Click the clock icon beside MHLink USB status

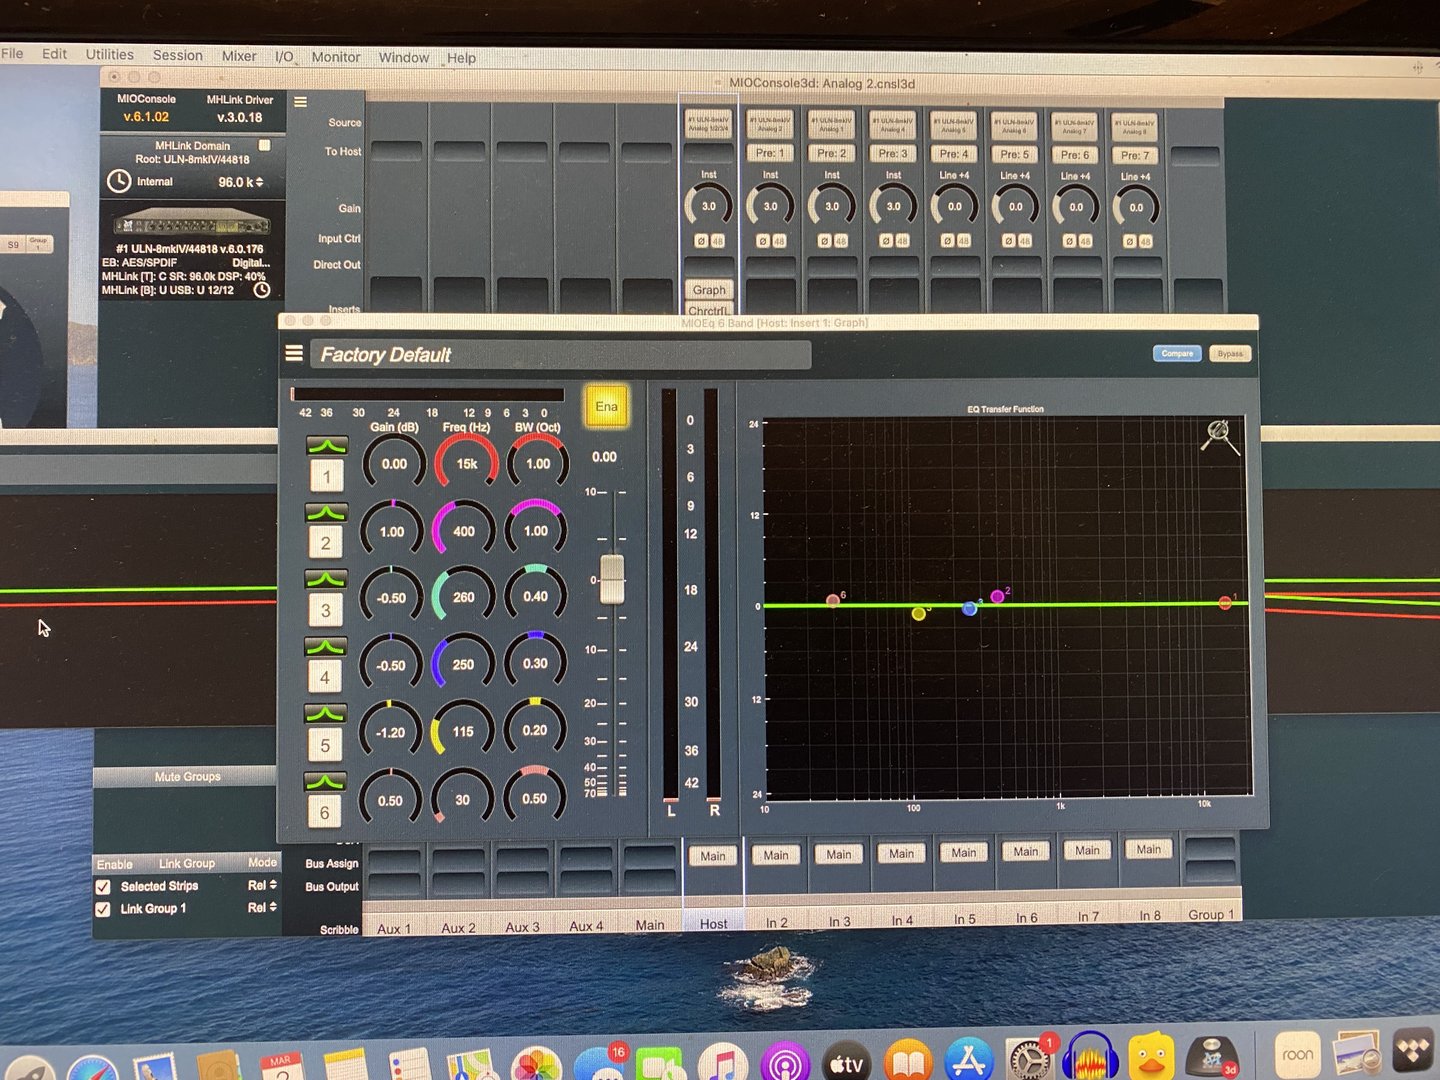click(x=262, y=290)
